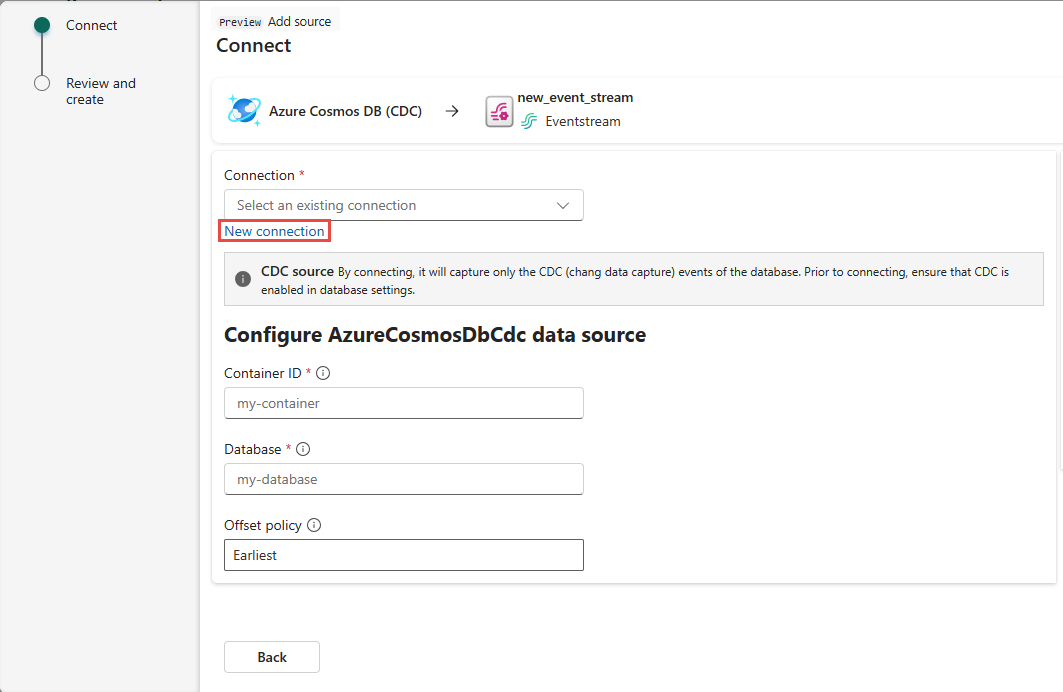Click the info icon beside Database label
1063x692 pixels.
pos(303,449)
